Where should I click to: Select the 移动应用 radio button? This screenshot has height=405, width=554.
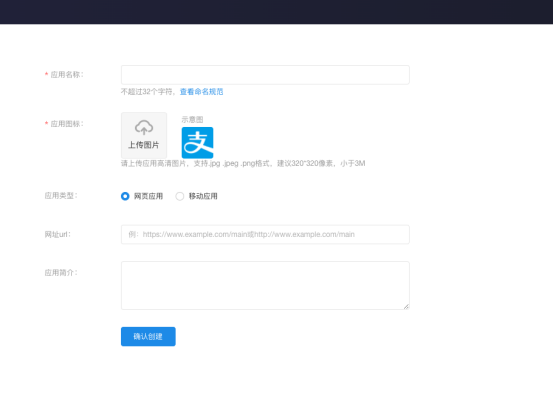tap(179, 196)
